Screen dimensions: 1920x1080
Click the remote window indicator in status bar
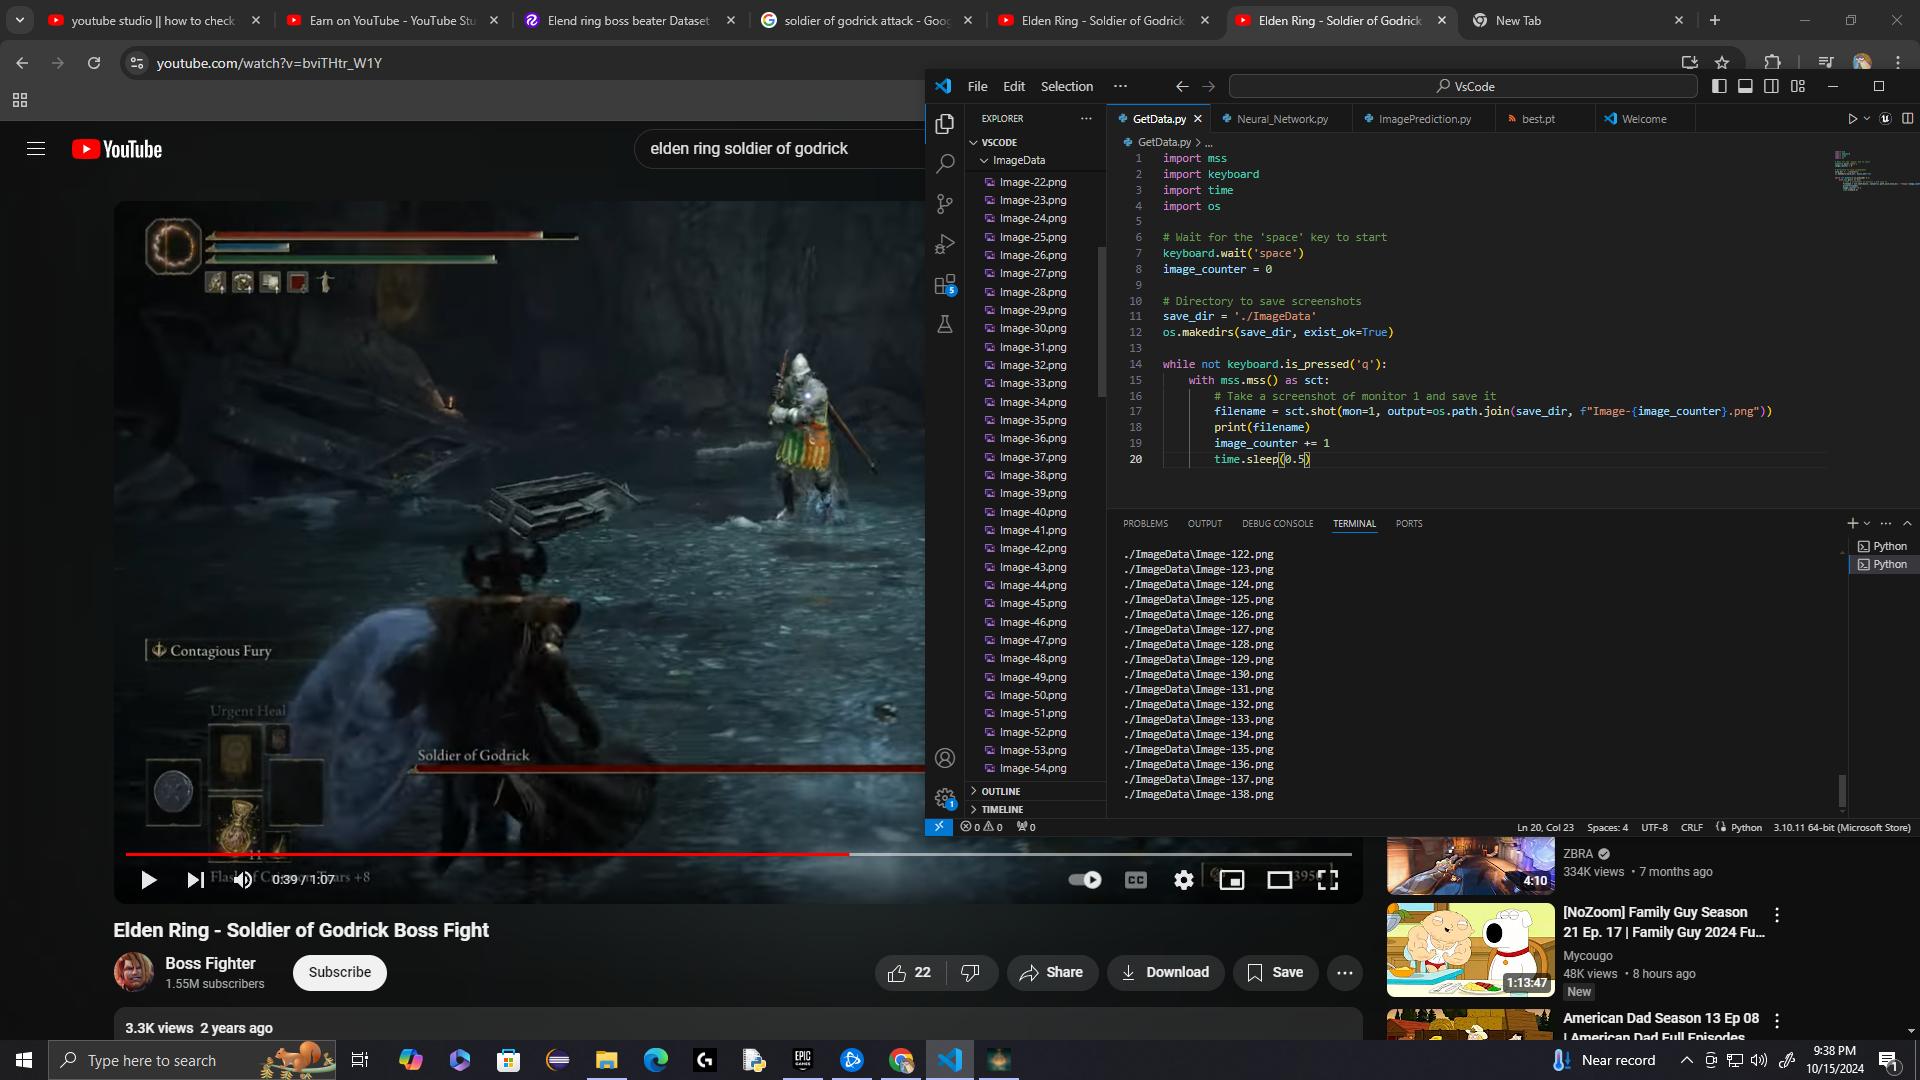(x=938, y=827)
